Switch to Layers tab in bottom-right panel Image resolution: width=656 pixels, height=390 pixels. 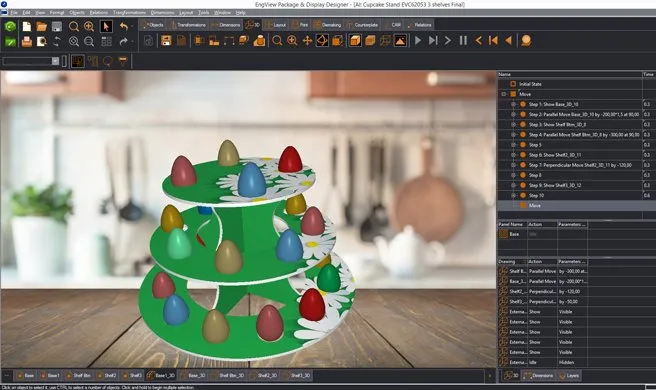point(569,375)
